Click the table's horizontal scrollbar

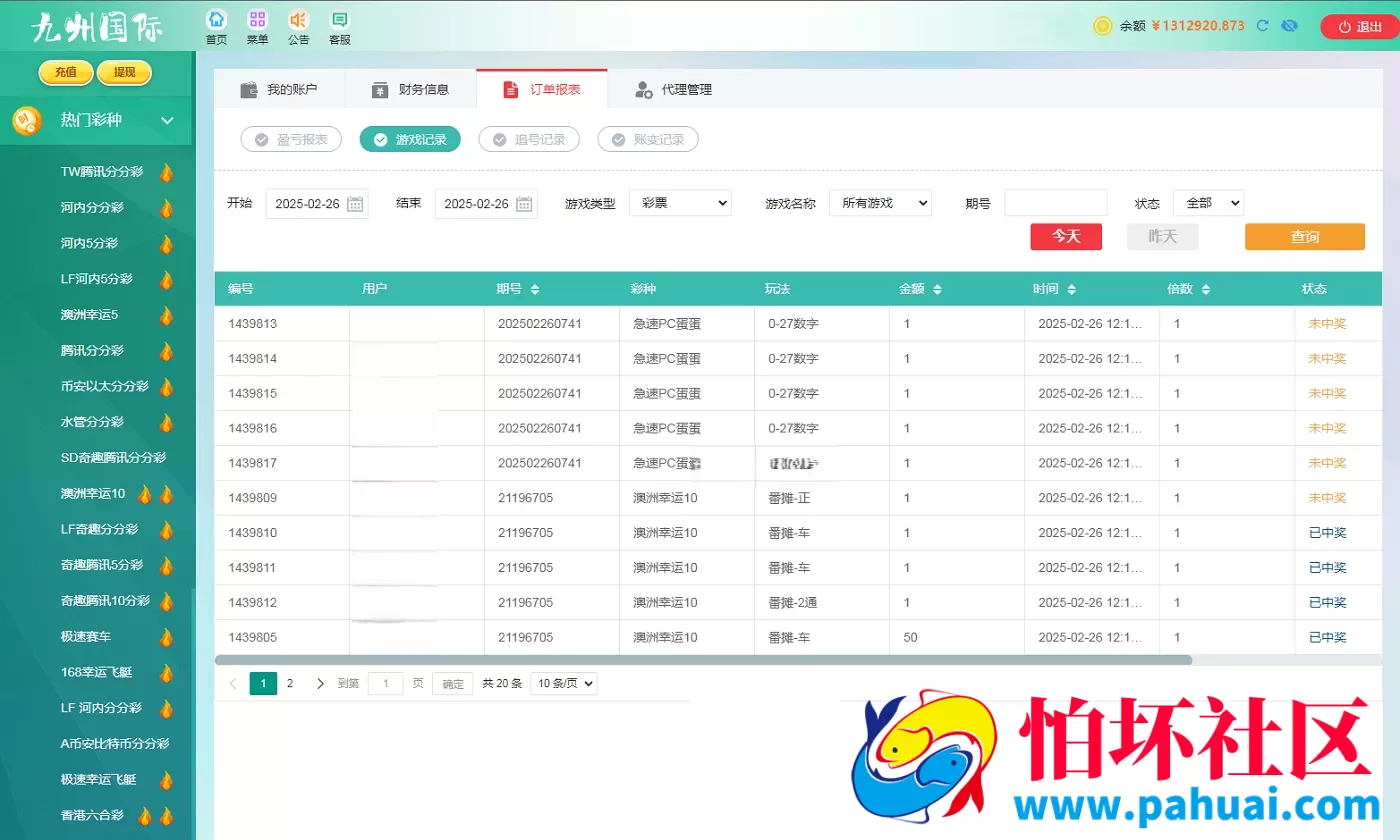tap(703, 660)
